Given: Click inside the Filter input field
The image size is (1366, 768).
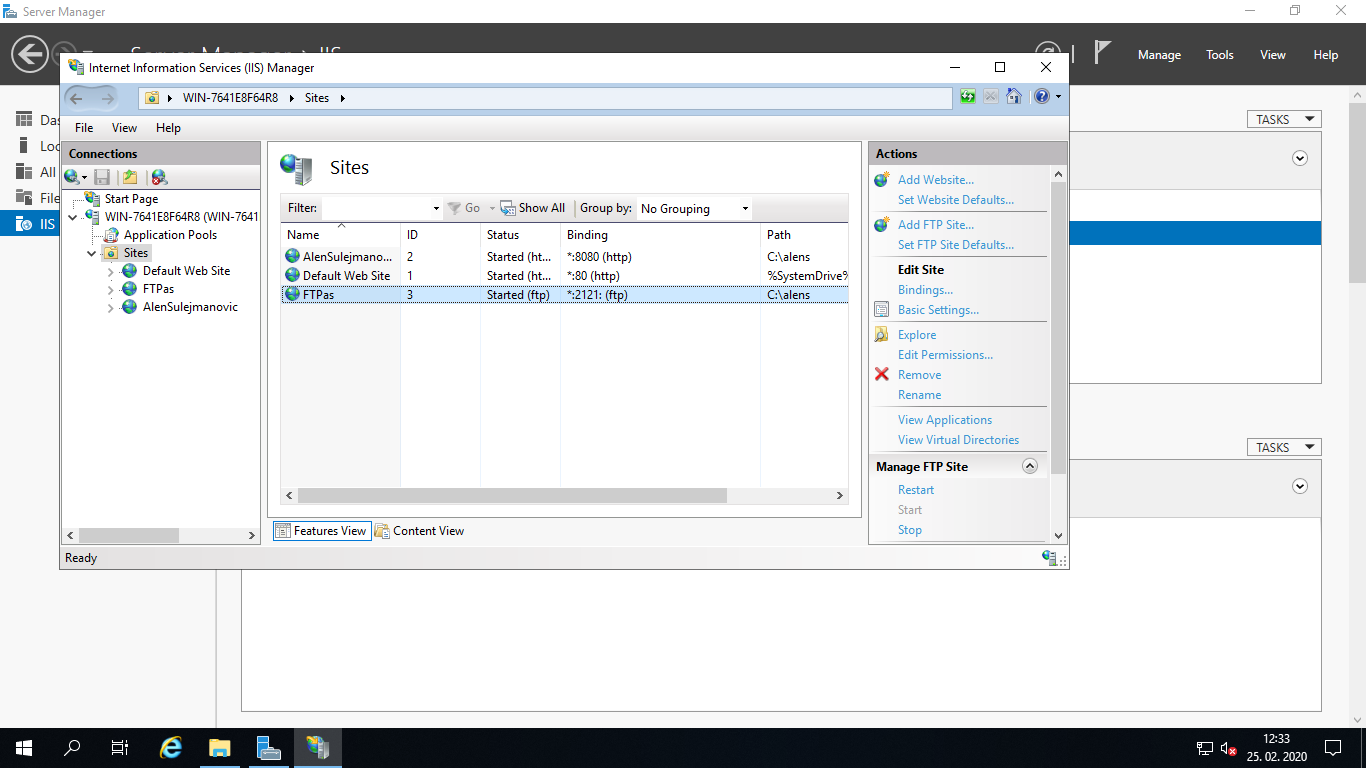Looking at the screenshot, I should coord(376,208).
